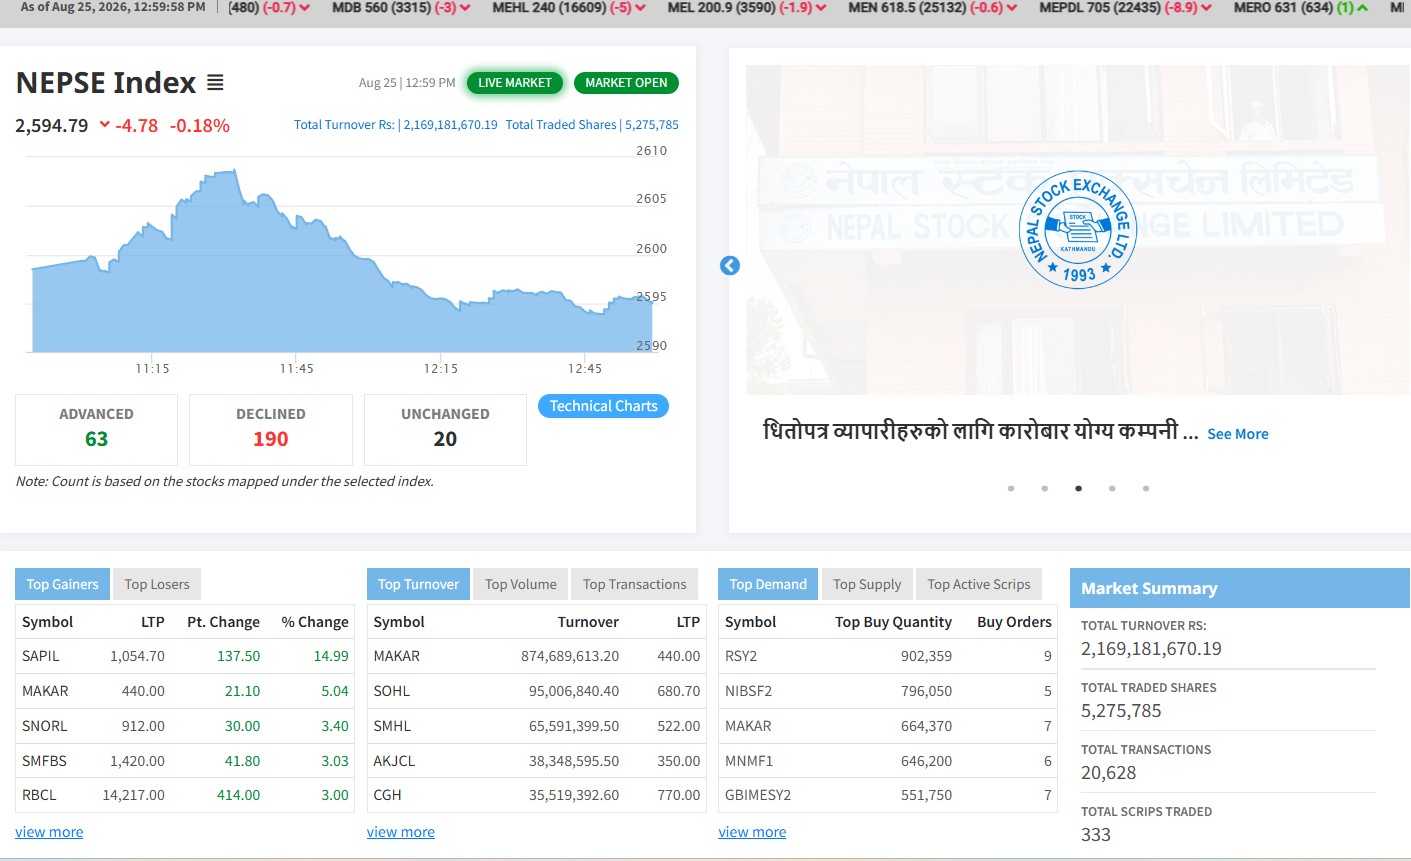The width and height of the screenshot is (1411, 861).
Task: Click MAKAR symbol in Top Demand table
Action: tap(749, 726)
